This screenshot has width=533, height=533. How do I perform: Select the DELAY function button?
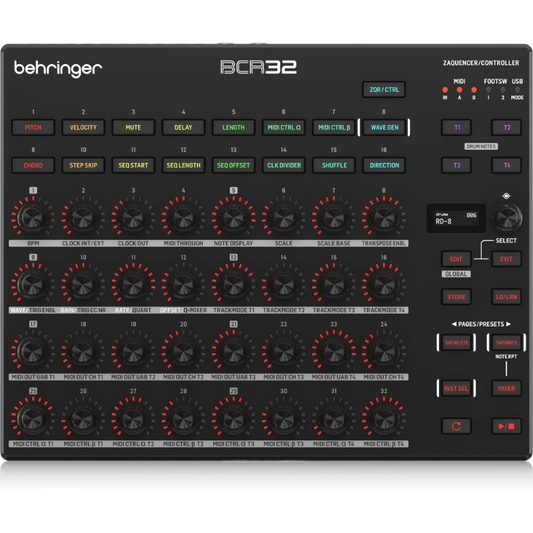(x=183, y=127)
